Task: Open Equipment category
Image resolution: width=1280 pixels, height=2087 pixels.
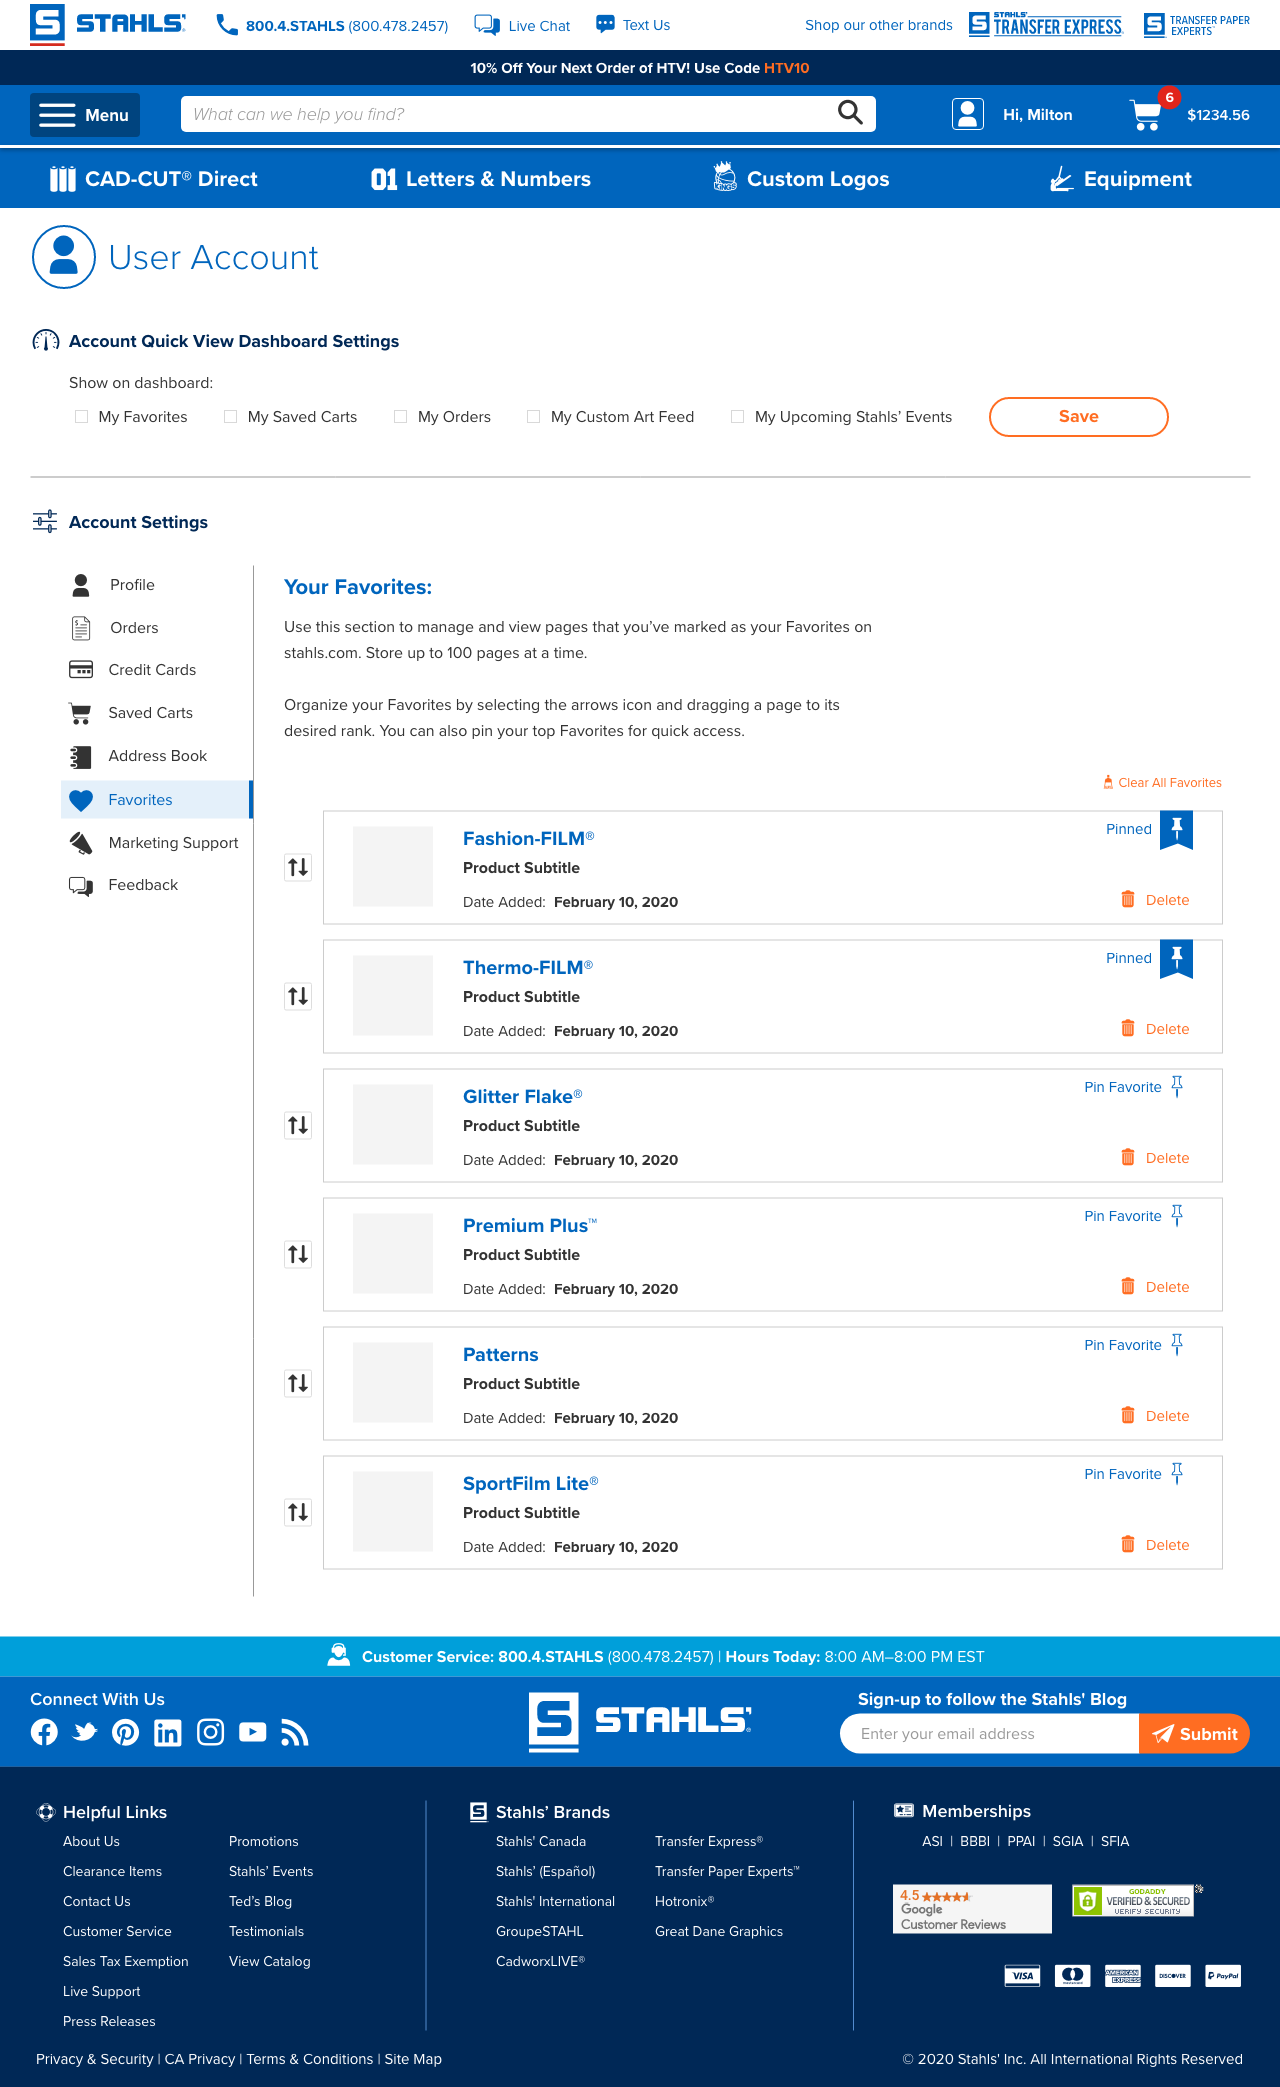Action: 1121,179
